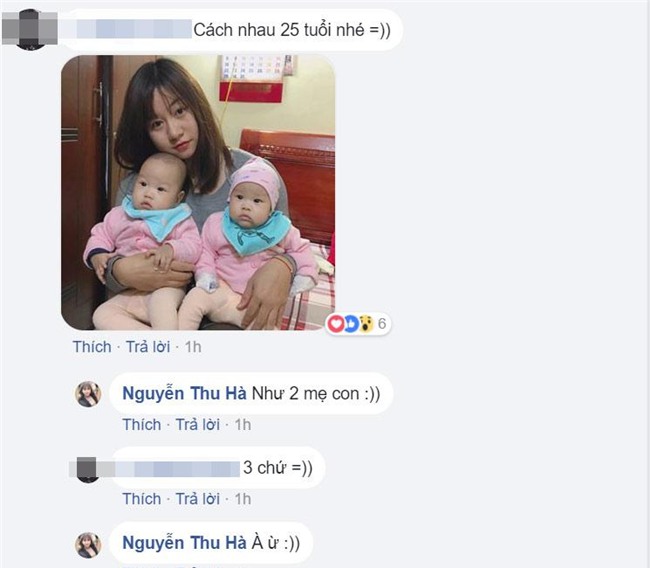Like the 'Như 2 mẹ con' reply with Thích
The width and height of the screenshot is (650, 568).
(142, 425)
